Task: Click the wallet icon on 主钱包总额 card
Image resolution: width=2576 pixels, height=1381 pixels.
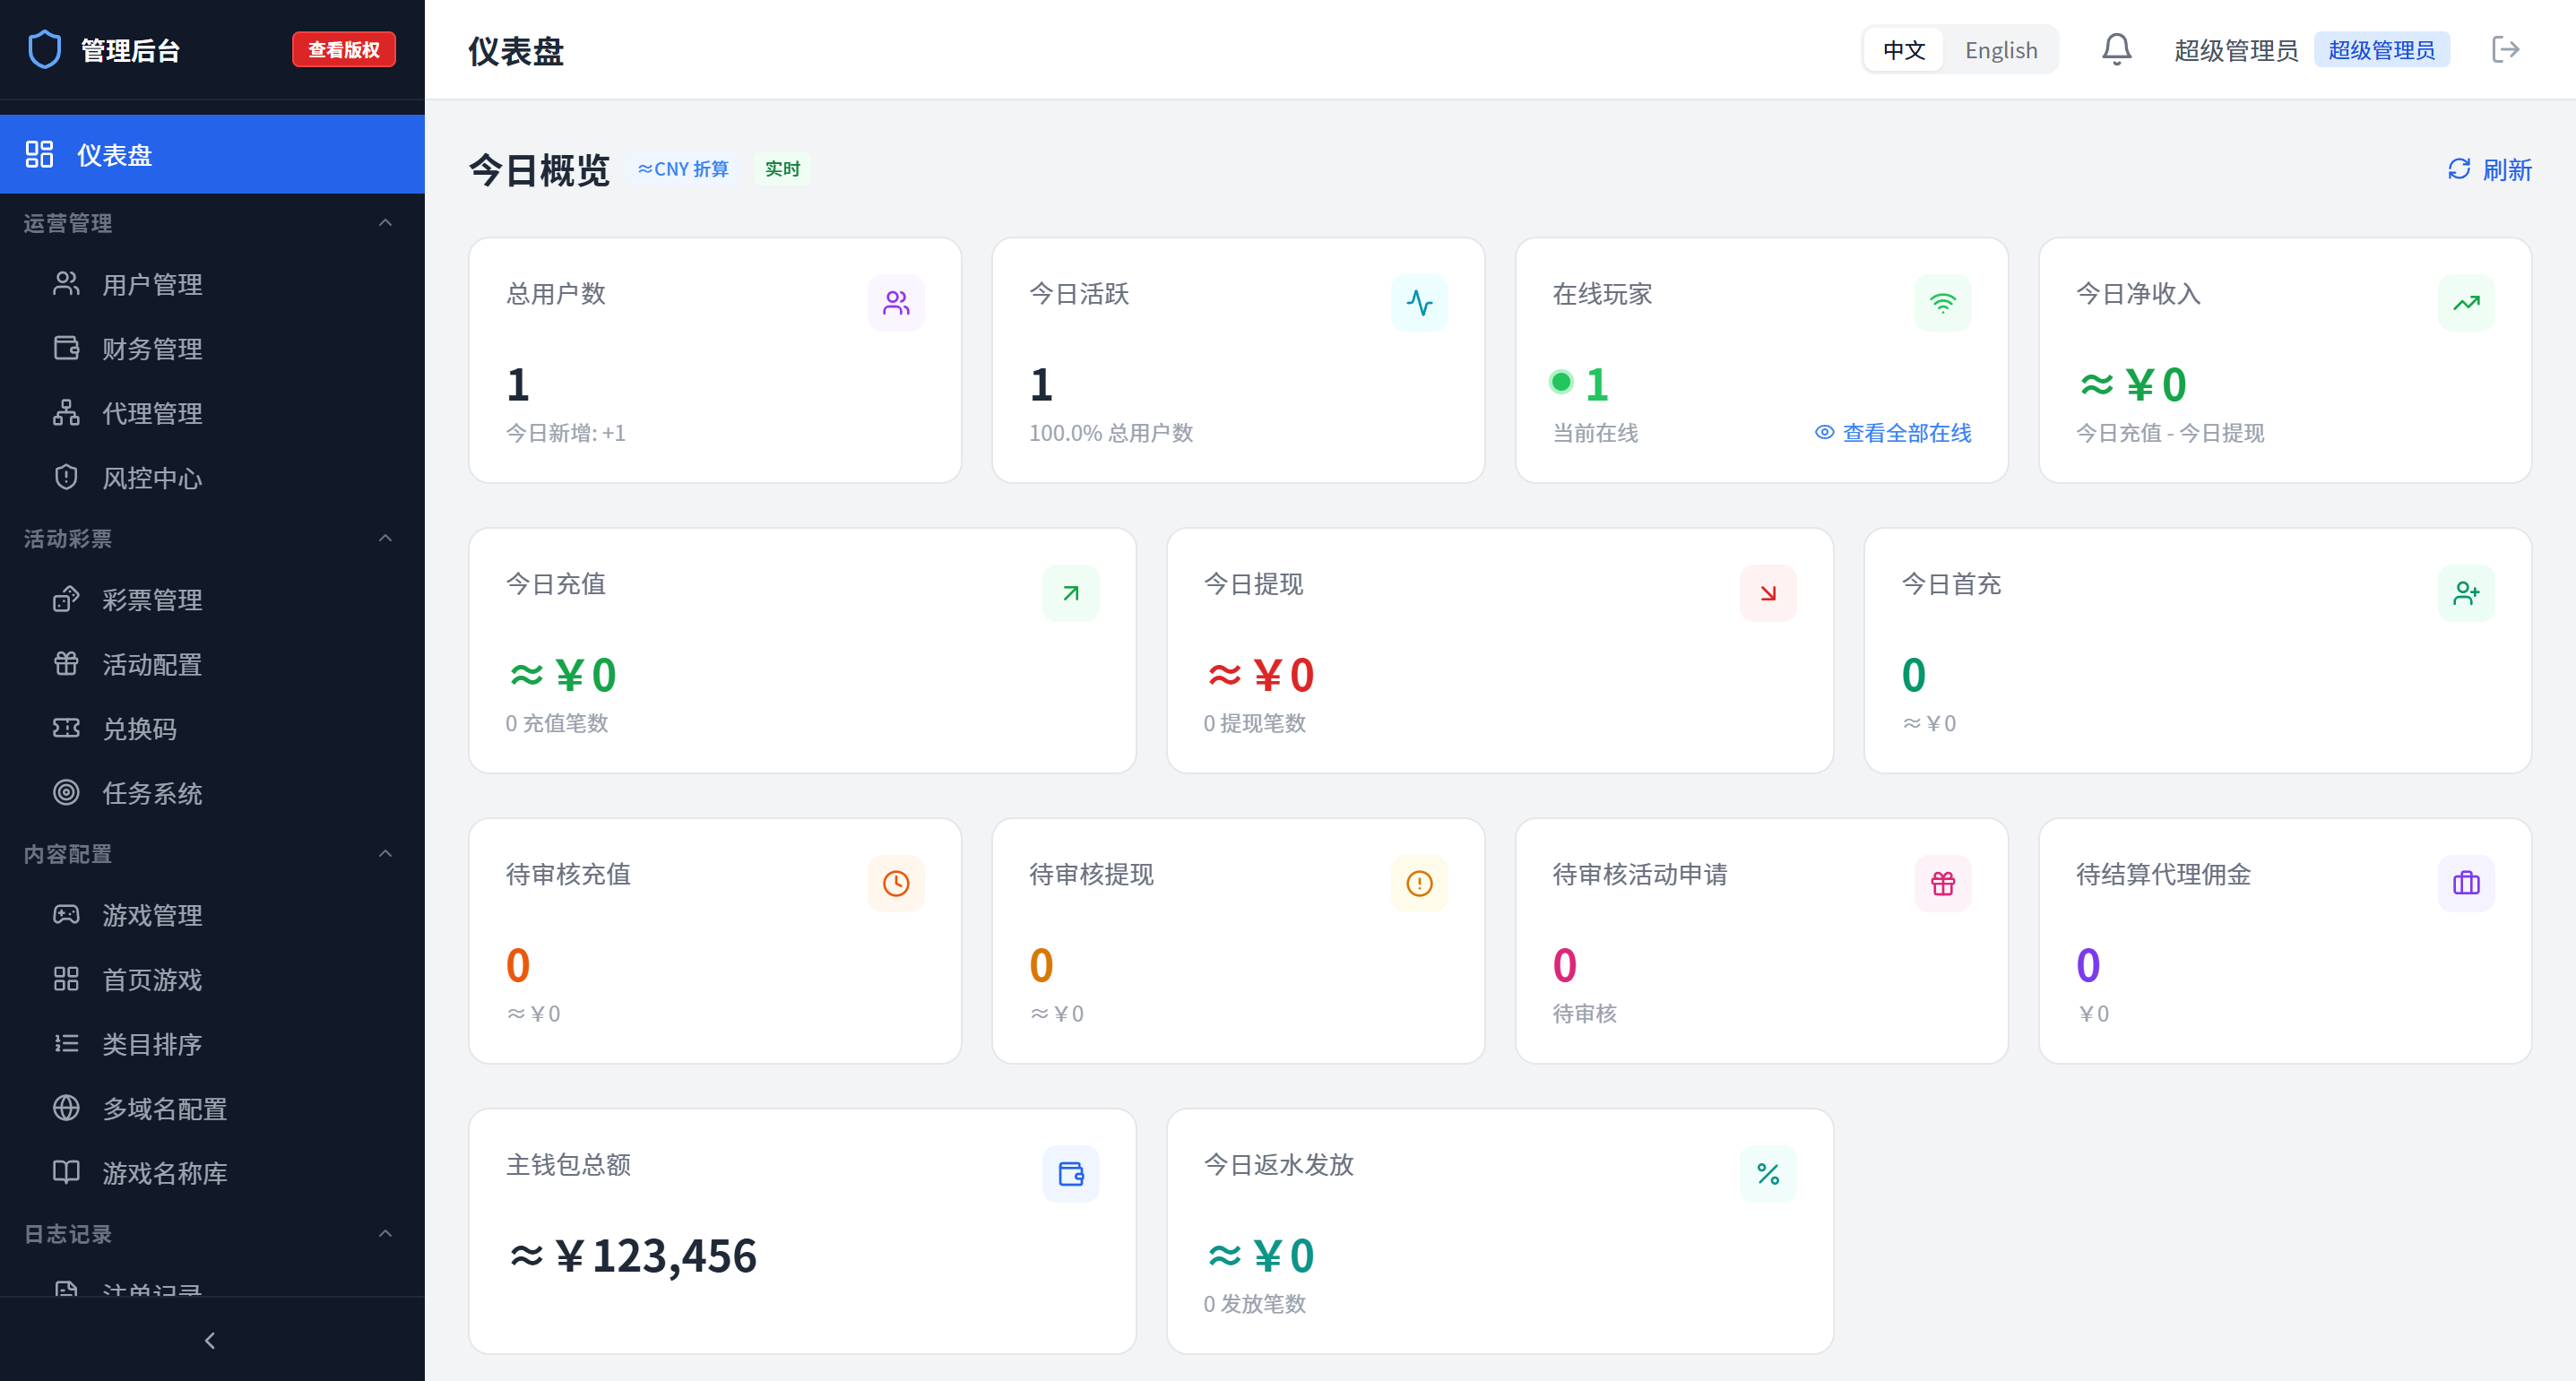Action: click(x=1070, y=1173)
